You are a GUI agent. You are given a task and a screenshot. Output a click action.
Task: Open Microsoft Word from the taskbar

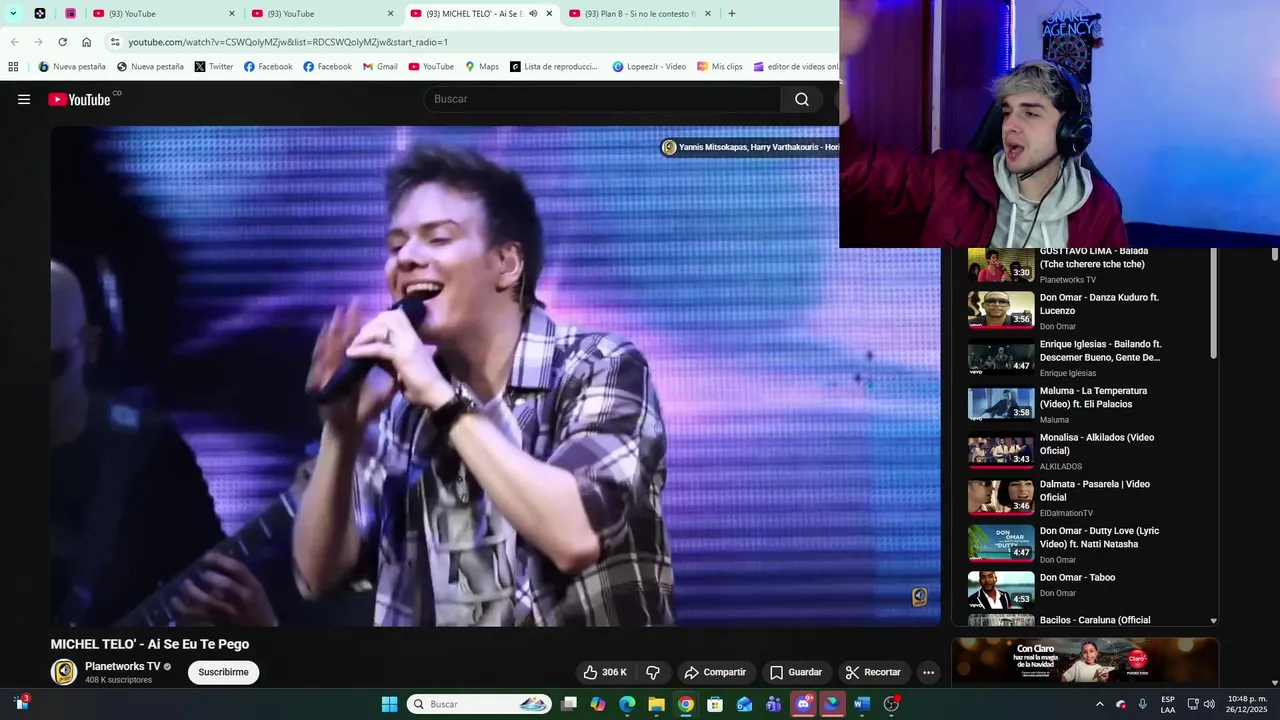point(862,704)
